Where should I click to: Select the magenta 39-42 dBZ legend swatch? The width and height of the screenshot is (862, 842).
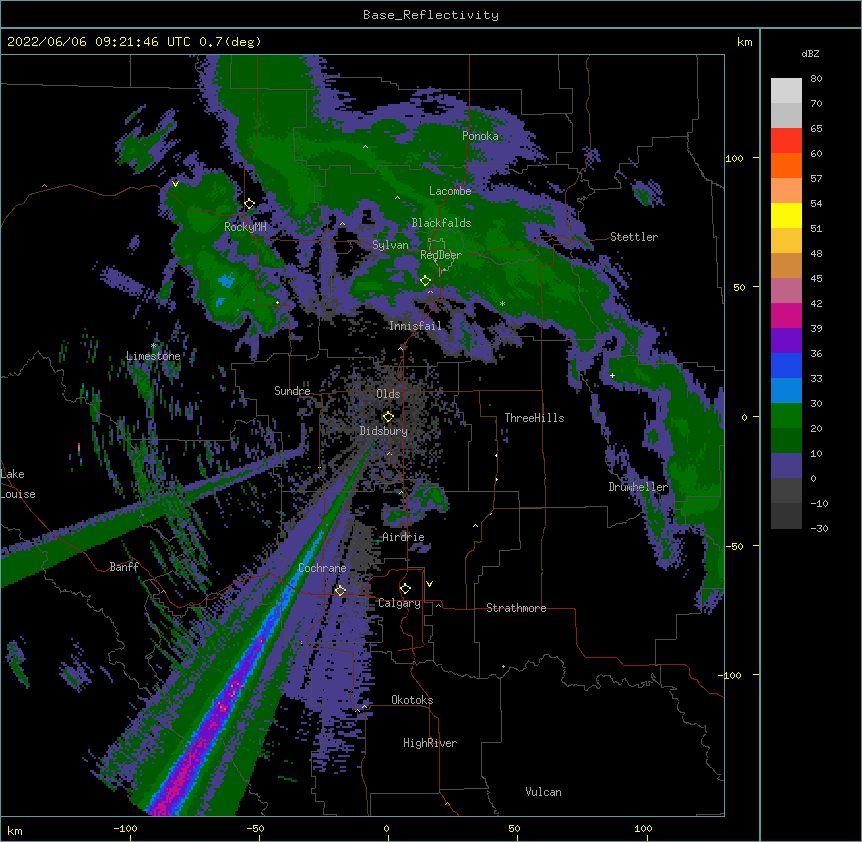point(786,315)
